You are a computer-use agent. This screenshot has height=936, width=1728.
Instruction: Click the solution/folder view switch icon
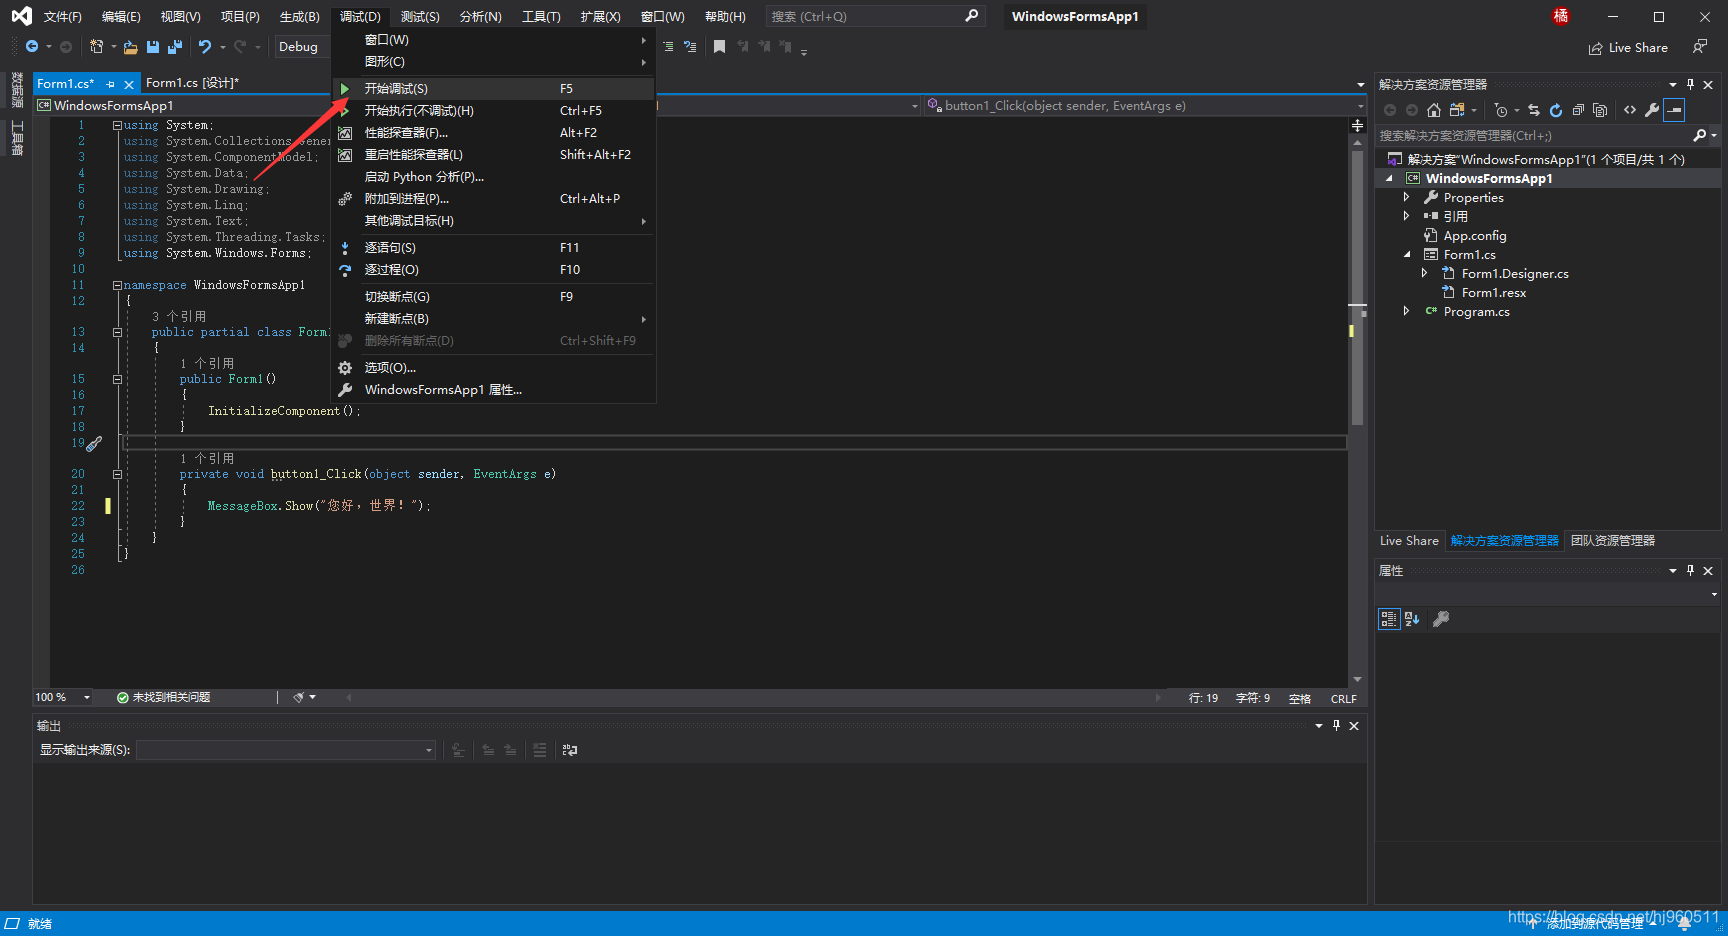[x=1457, y=110]
